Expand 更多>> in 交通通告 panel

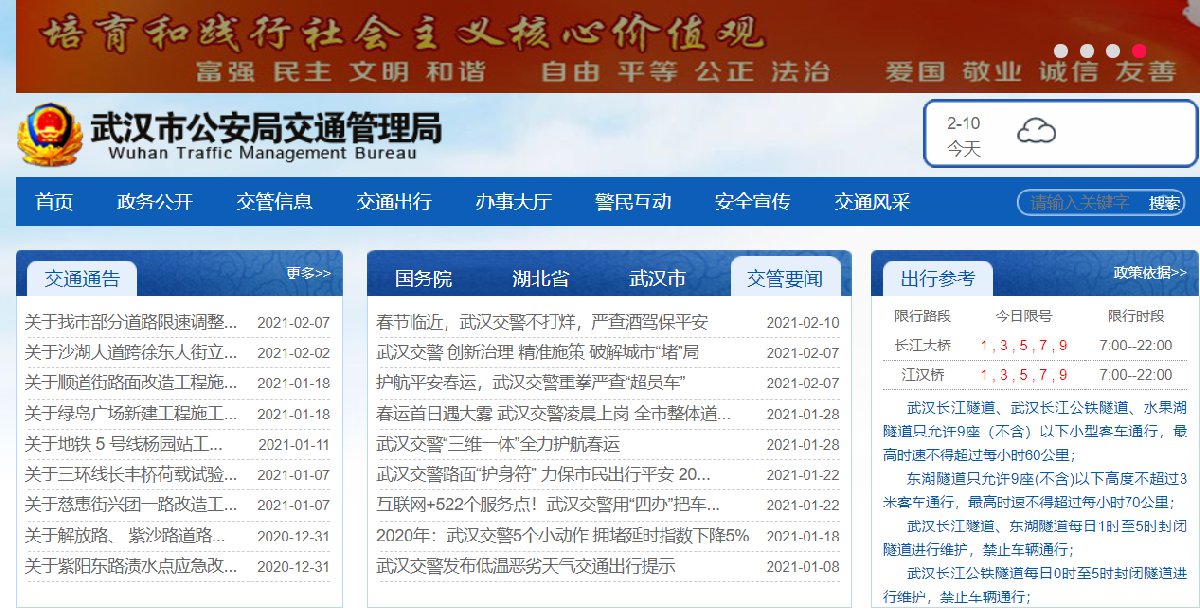308,273
